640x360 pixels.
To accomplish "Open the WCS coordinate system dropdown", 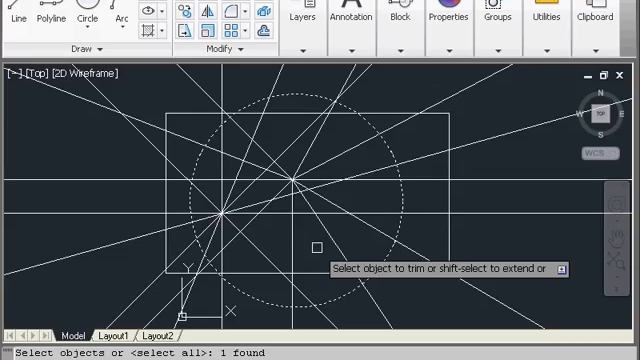I will click(600, 153).
